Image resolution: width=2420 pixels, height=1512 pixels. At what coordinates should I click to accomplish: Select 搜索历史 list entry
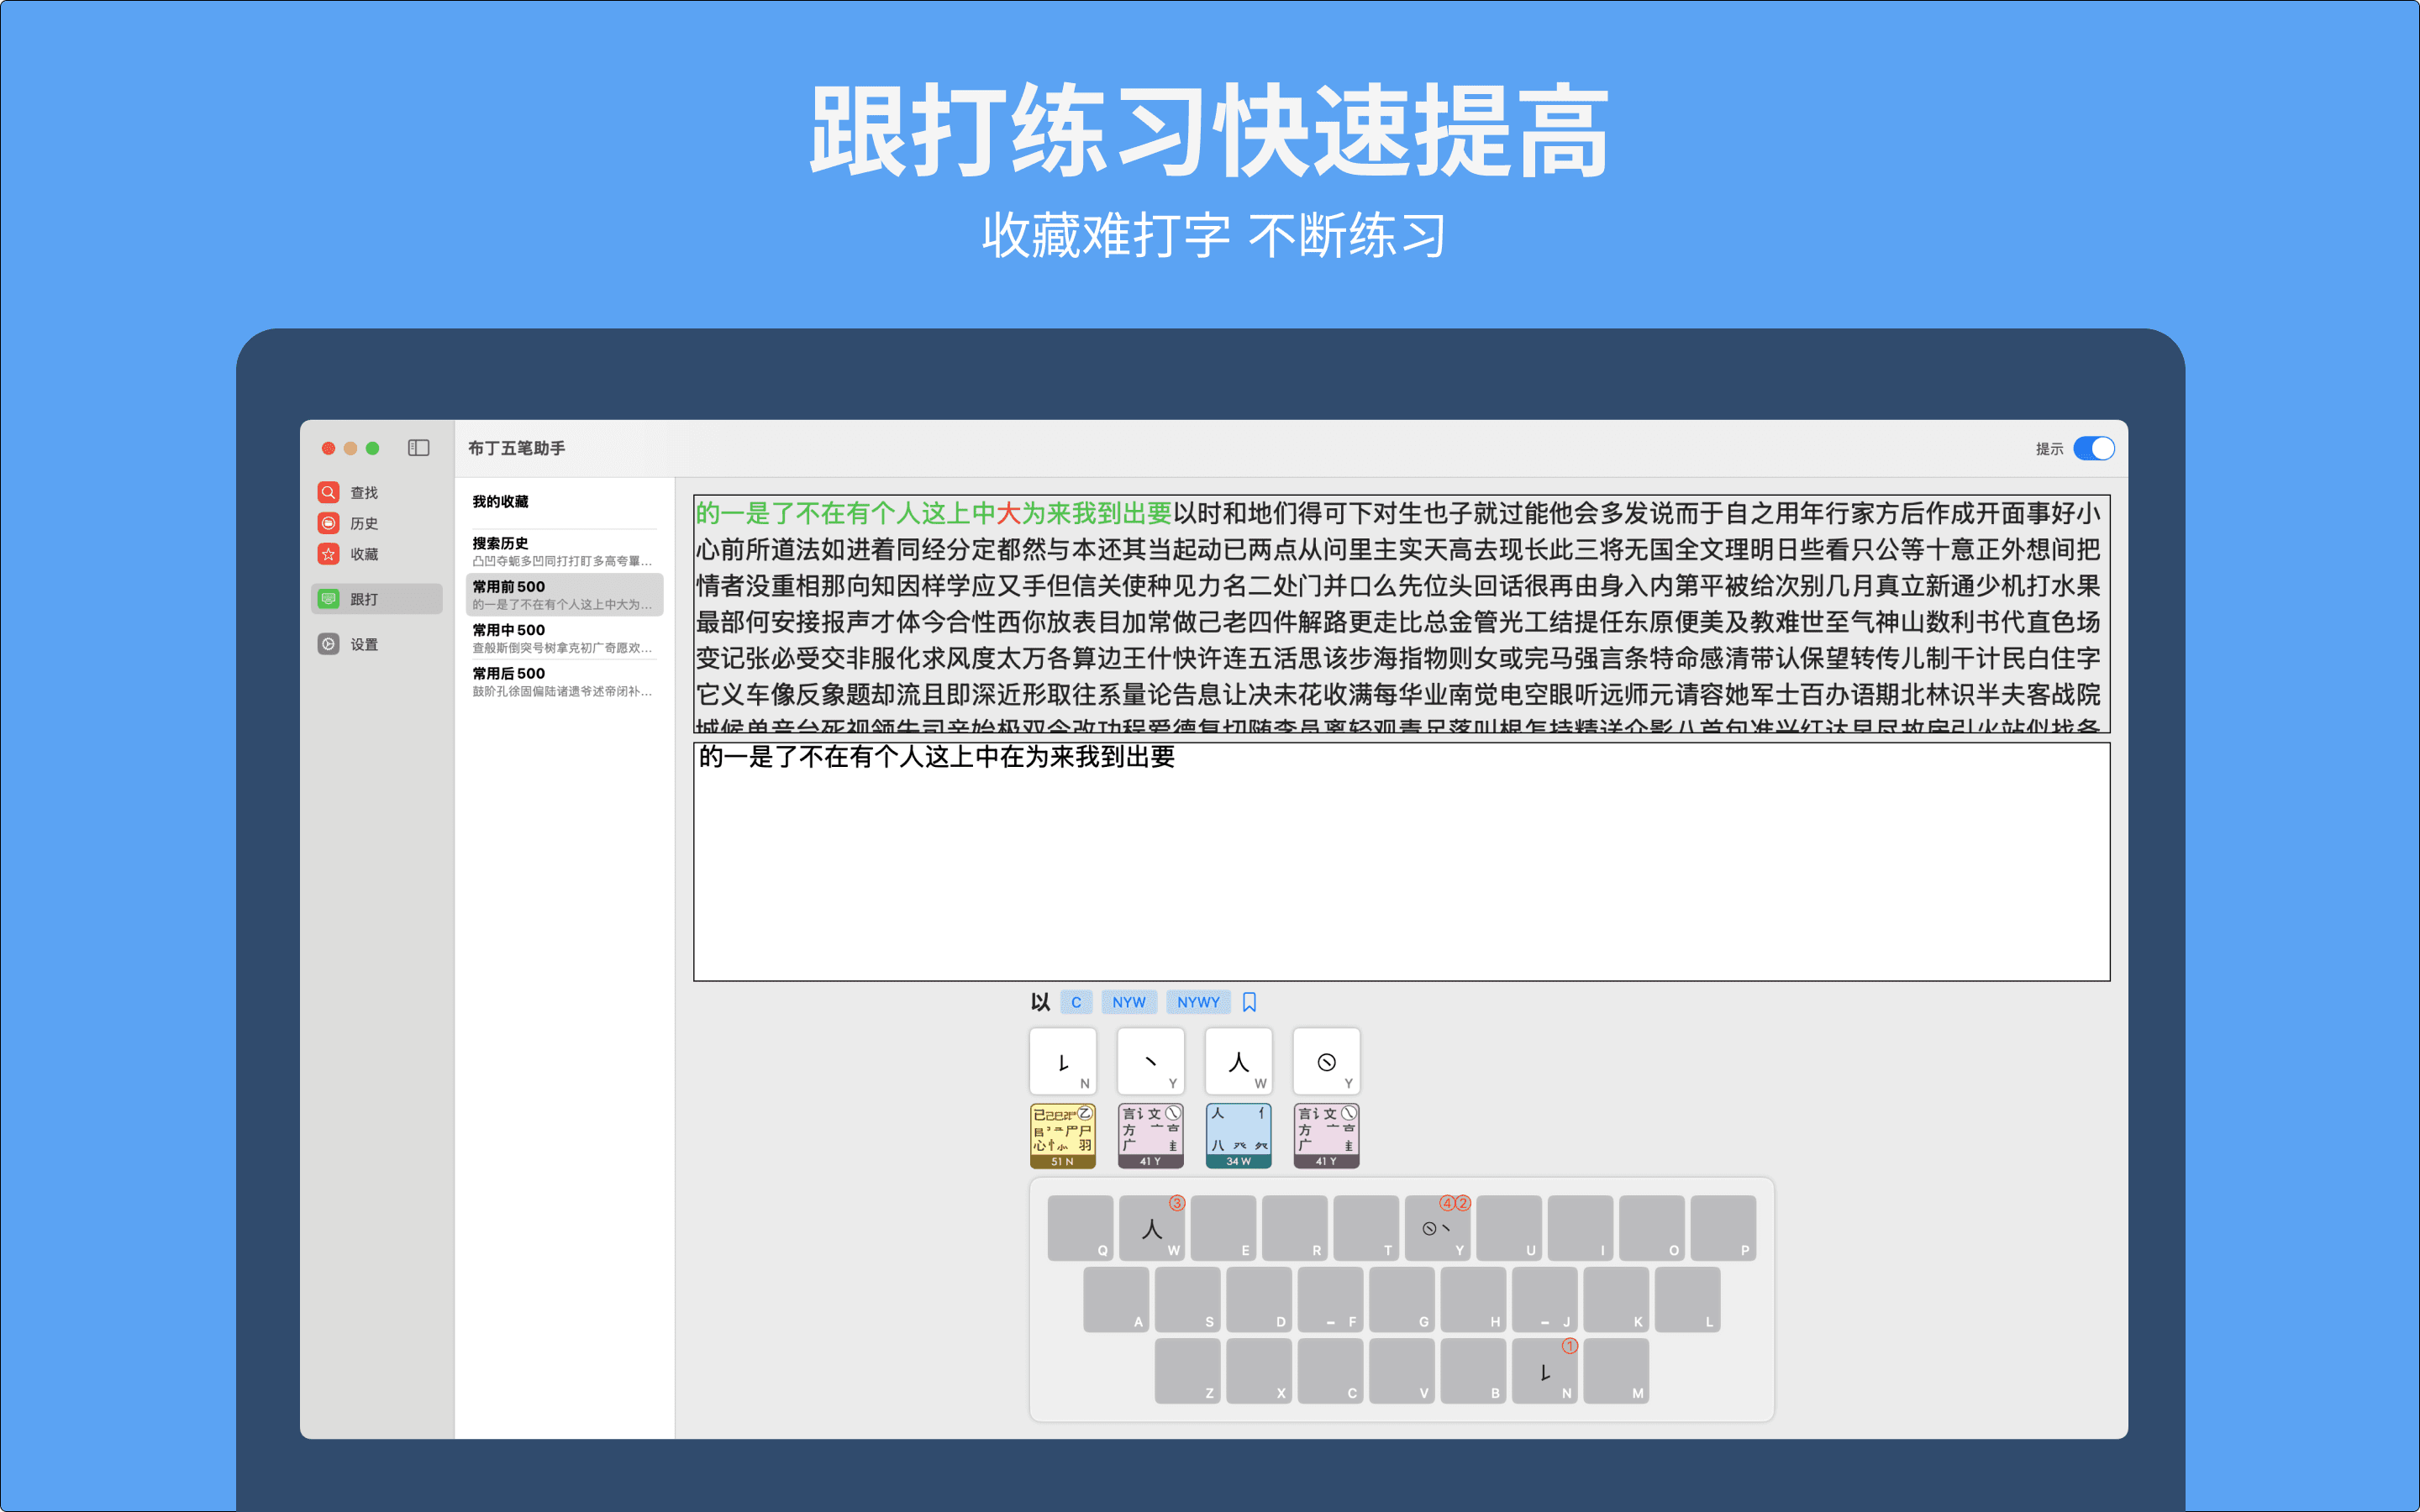[x=563, y=551]
